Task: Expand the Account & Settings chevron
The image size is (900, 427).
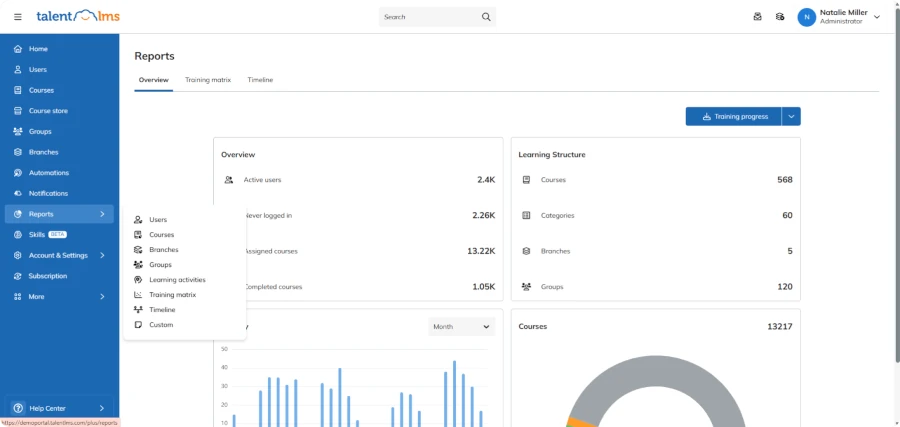Action: point(102,255)
